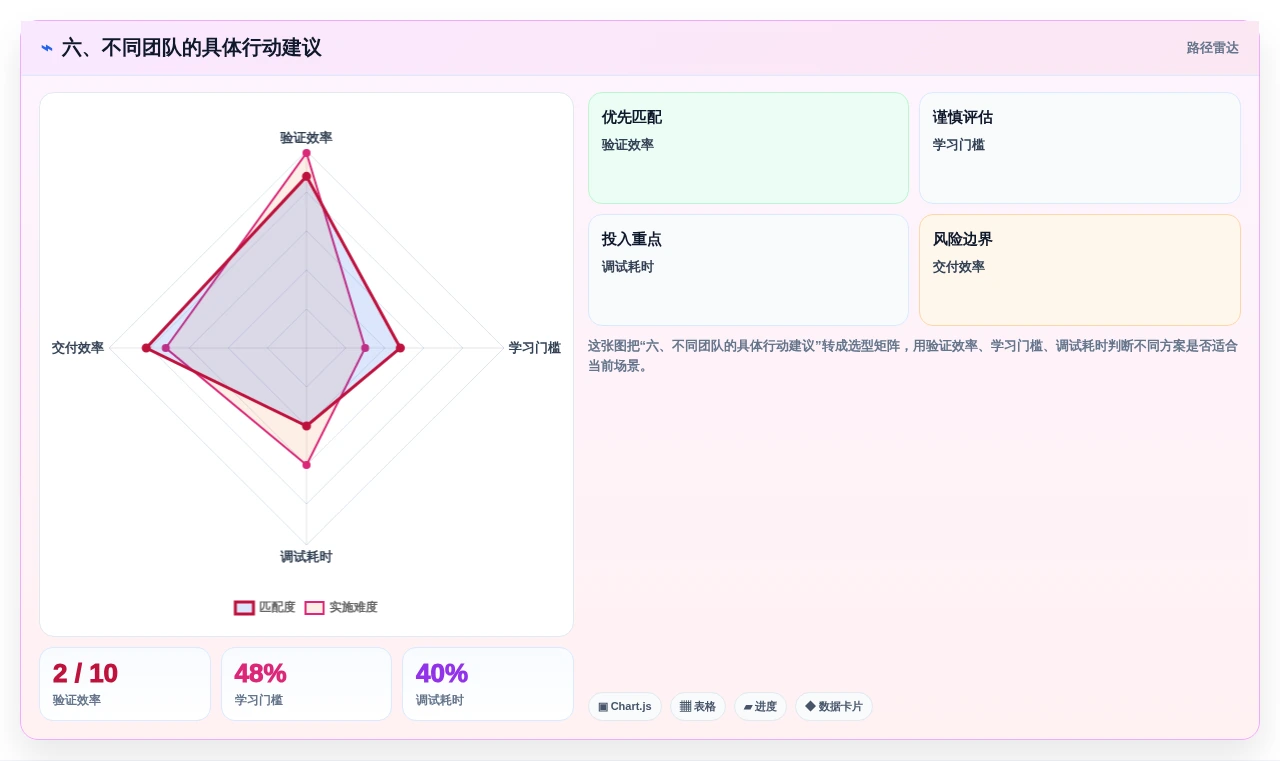Click the 匹配度 data point on 学习门槛 axis
Screen dimensions: 1280x761
(400, 348)
